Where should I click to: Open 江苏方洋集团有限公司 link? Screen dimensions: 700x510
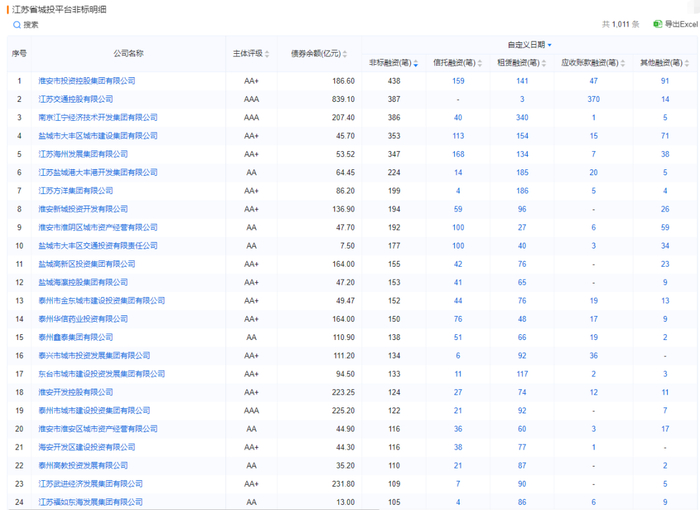tap(75, 191)
